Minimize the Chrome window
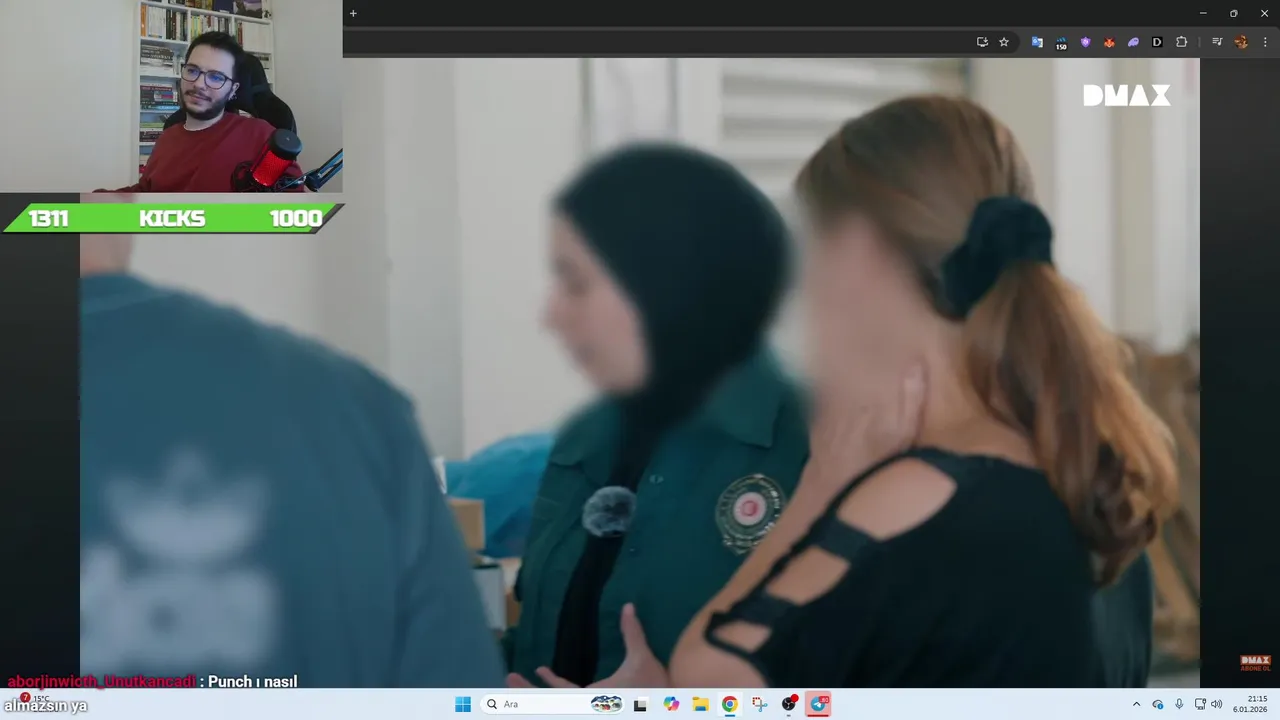Viewport: 1280px width, 720px height. click(1203, 13)
